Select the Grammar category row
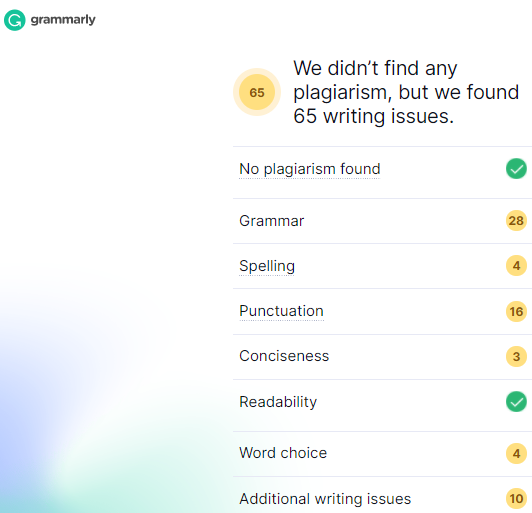 click(x=382, y=221)
